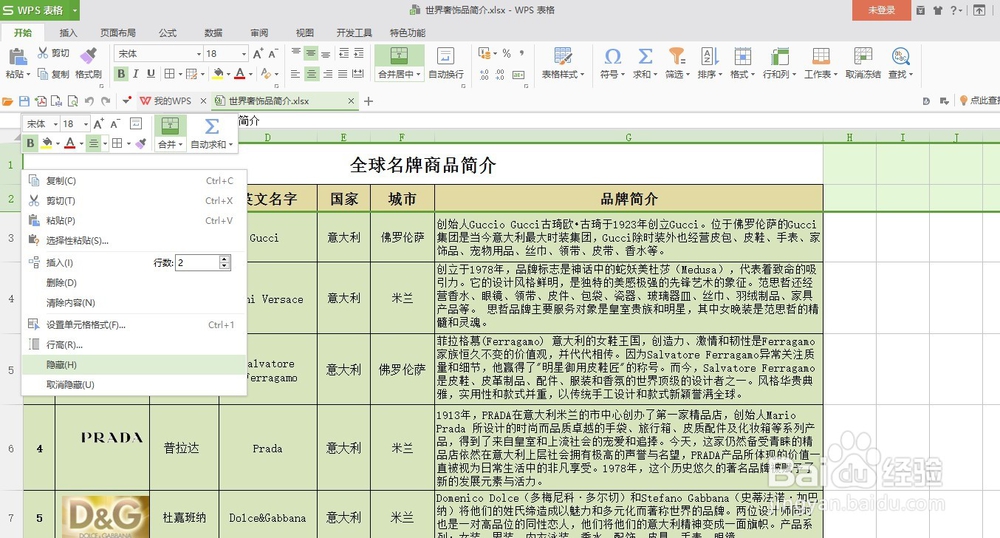Click the Not Logged In (未登录) button

[x=881, y=10]
